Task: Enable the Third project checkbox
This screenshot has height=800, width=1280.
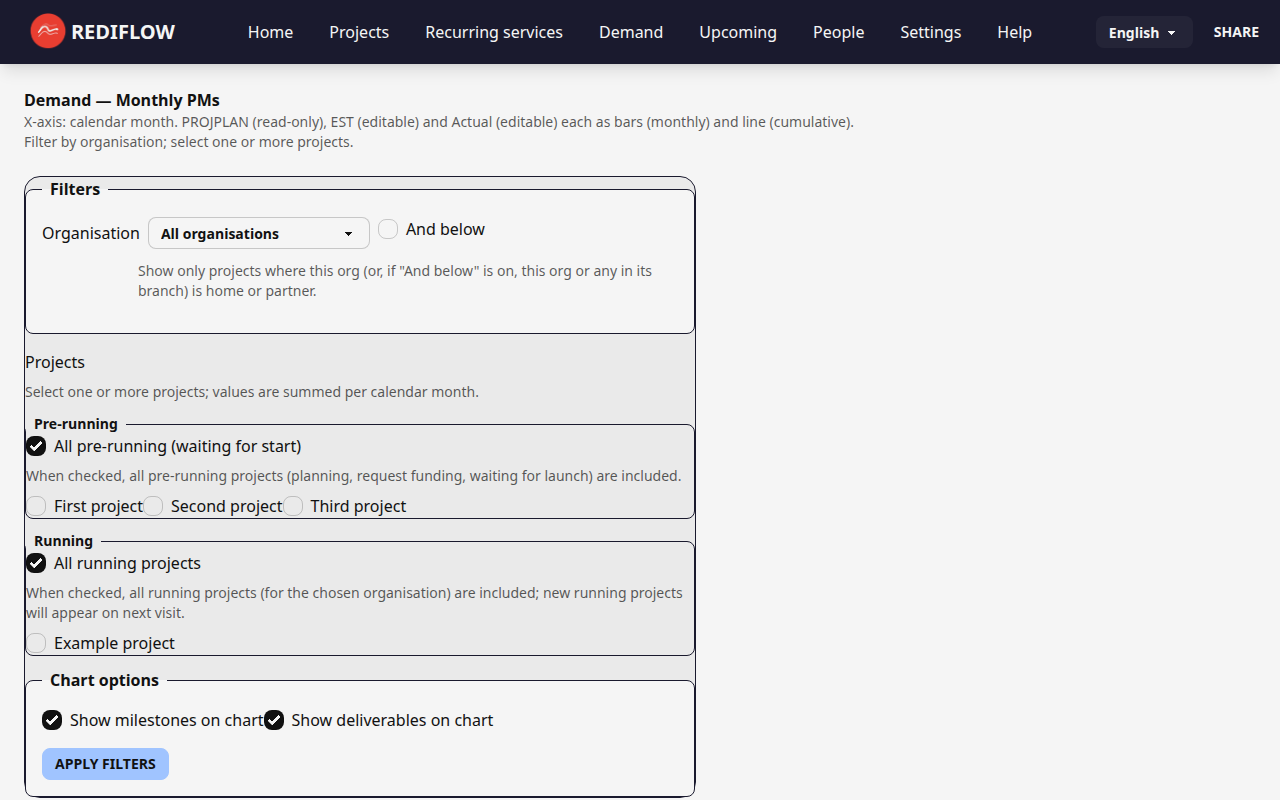Action: click(x=293, y=506)
